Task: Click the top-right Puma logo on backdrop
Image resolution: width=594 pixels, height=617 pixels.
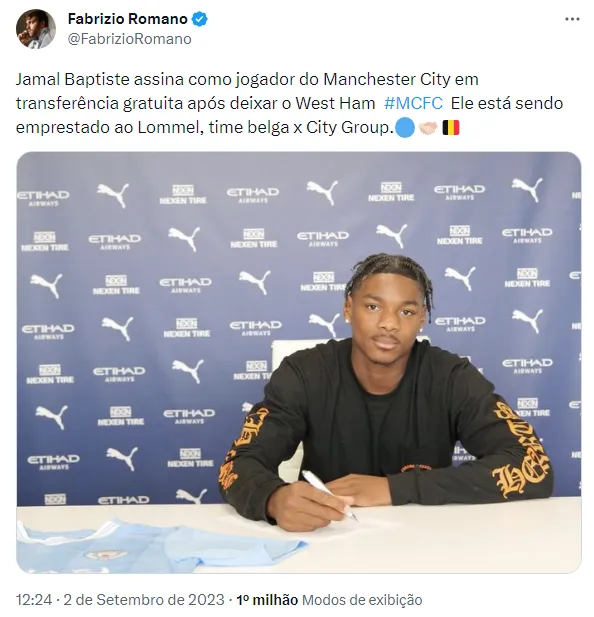Action: pos(527,189)
